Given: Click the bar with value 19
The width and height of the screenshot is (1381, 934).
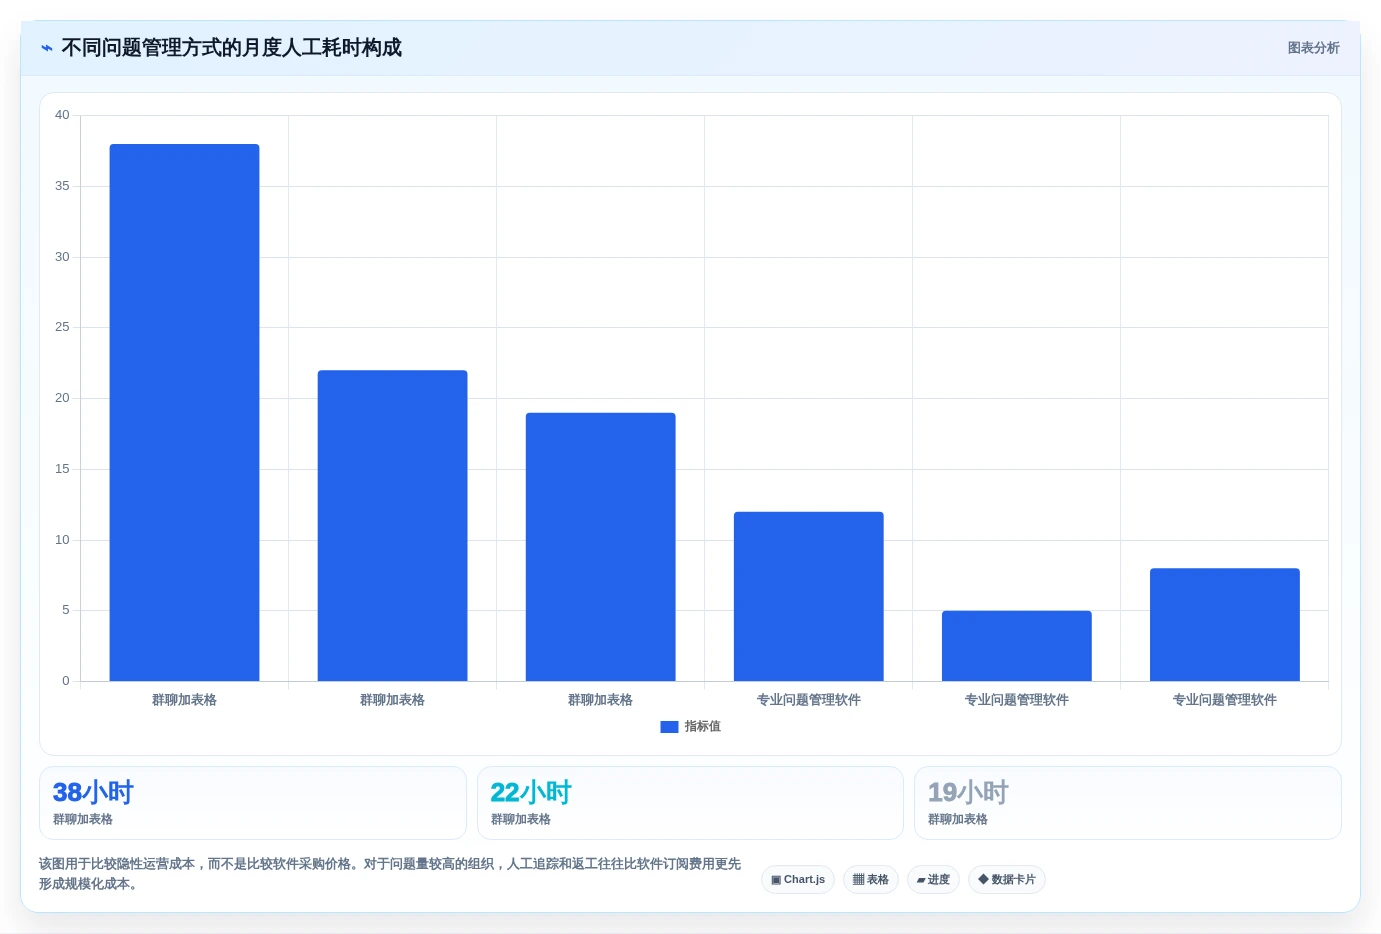Looking at the screenshot, I should click(x=600, y=547).
